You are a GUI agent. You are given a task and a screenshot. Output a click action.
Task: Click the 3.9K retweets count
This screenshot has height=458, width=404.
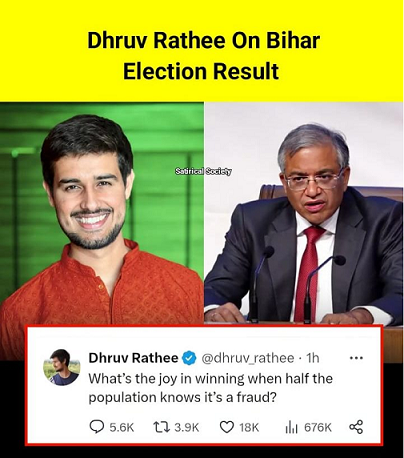click(187, 427)
